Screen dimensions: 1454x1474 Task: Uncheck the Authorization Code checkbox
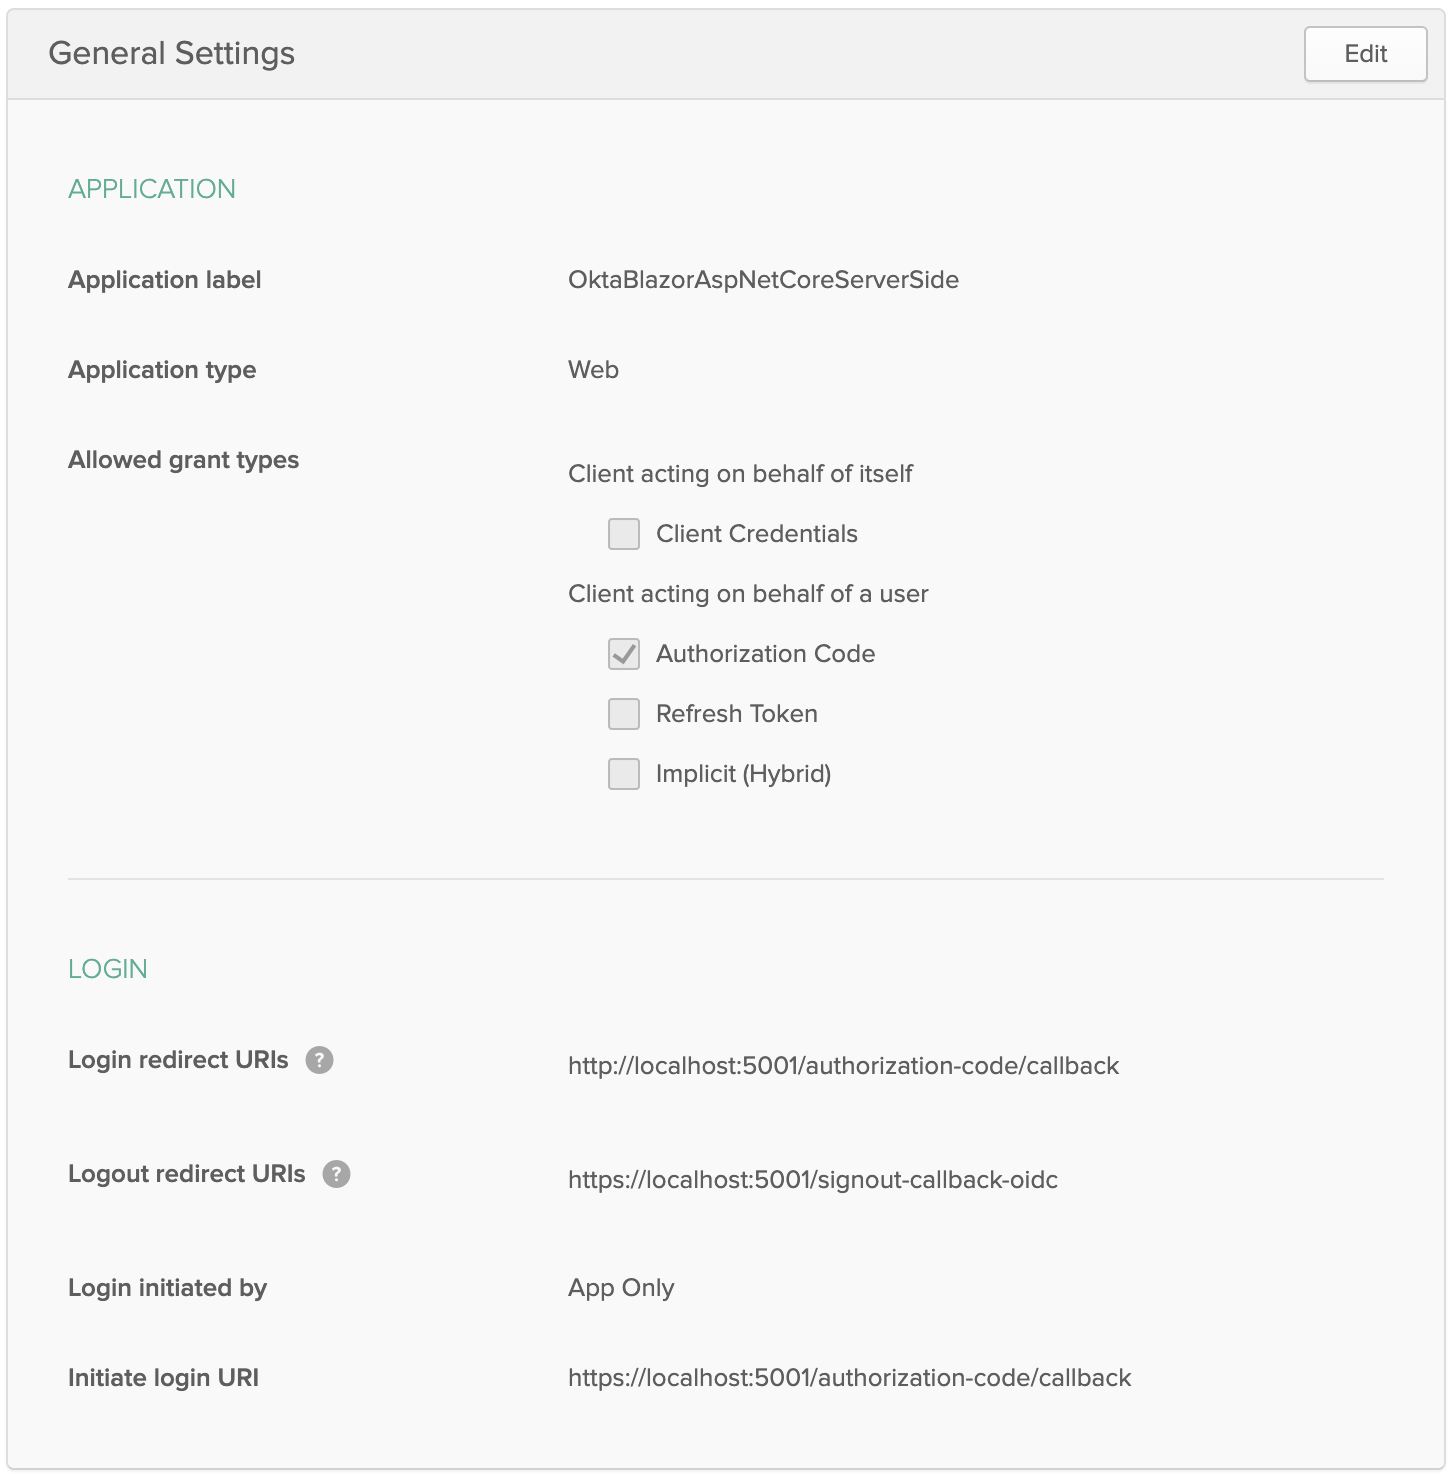coord(624,654)
